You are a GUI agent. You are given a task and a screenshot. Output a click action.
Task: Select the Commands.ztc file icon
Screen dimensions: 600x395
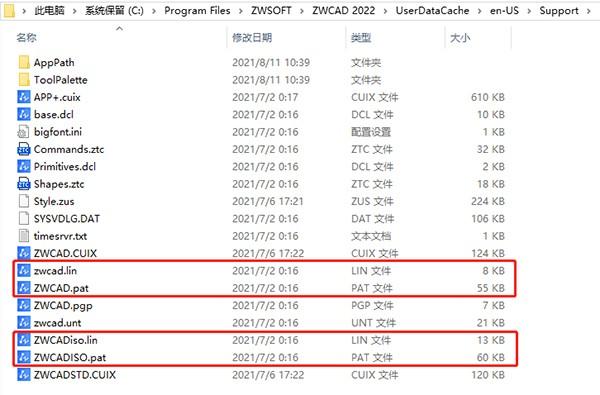pos(24,149)
